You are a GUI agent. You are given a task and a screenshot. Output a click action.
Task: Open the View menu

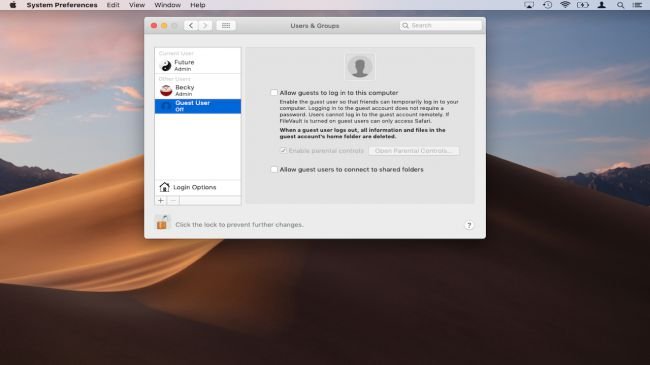click(137, 5)
